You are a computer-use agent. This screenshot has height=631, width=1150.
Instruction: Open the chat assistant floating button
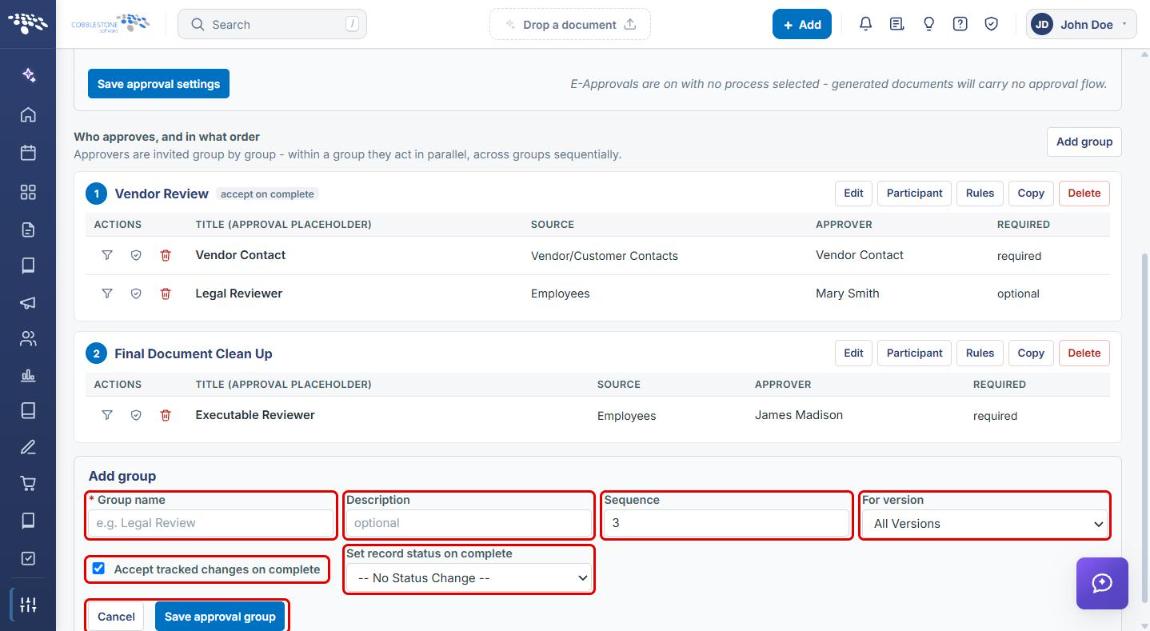pos(1102,583)
